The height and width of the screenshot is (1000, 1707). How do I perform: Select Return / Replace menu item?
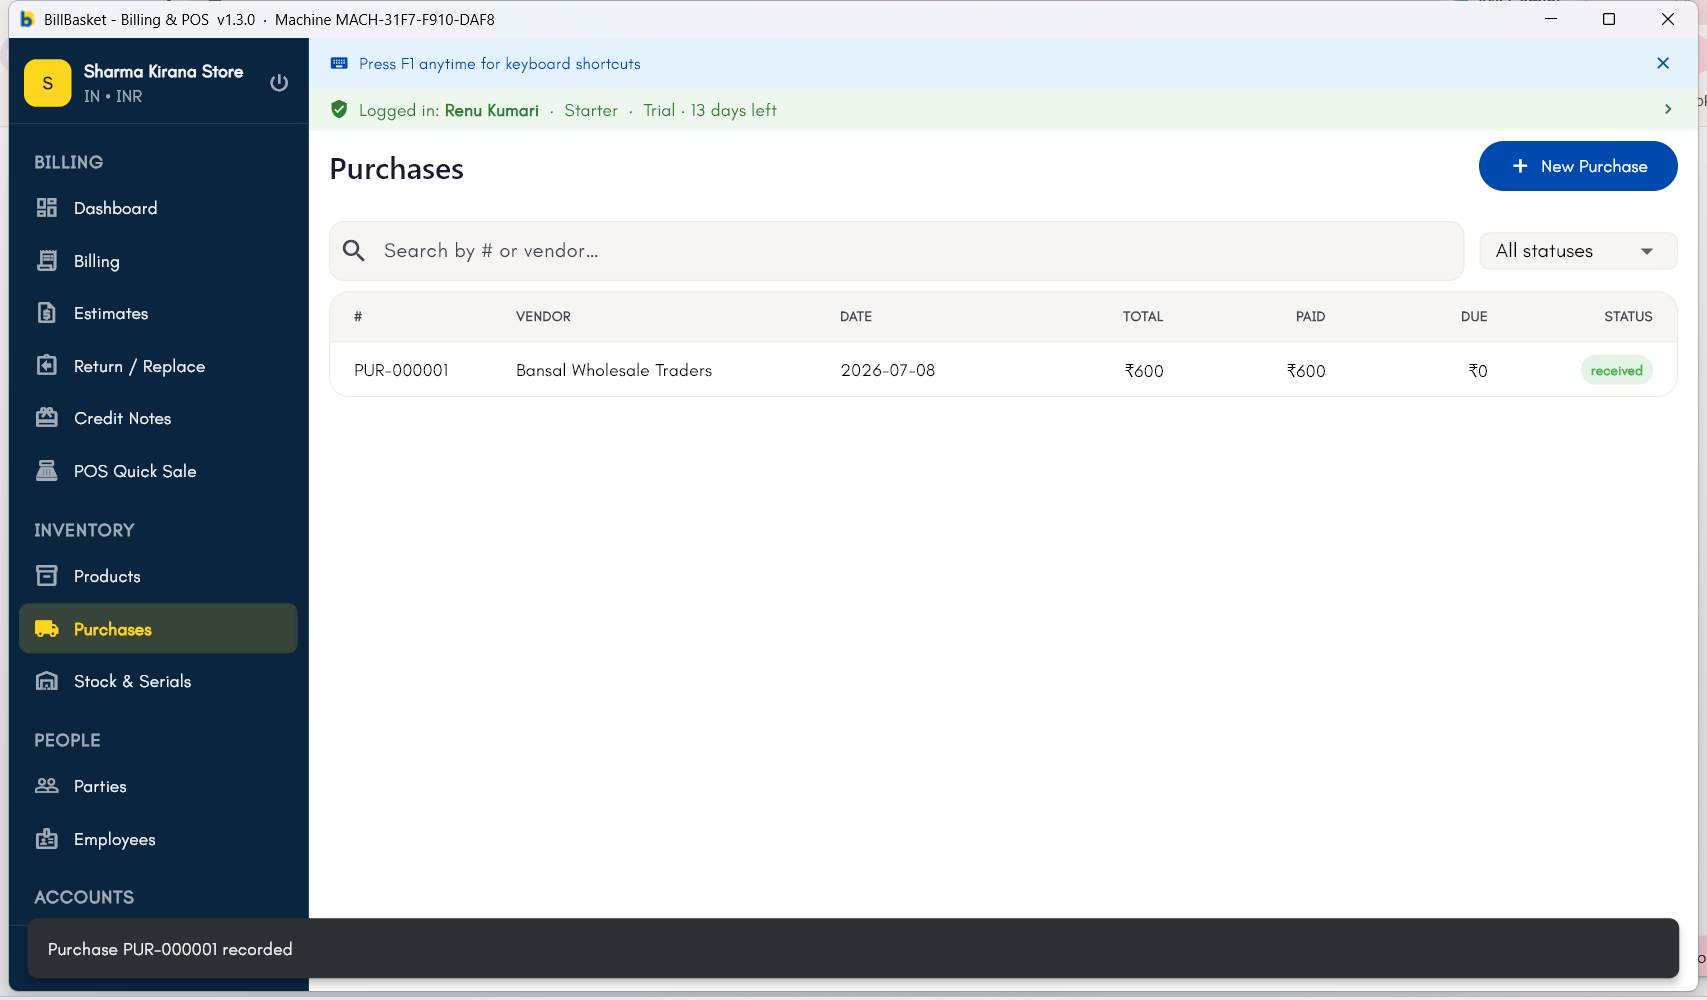(158, 366)
